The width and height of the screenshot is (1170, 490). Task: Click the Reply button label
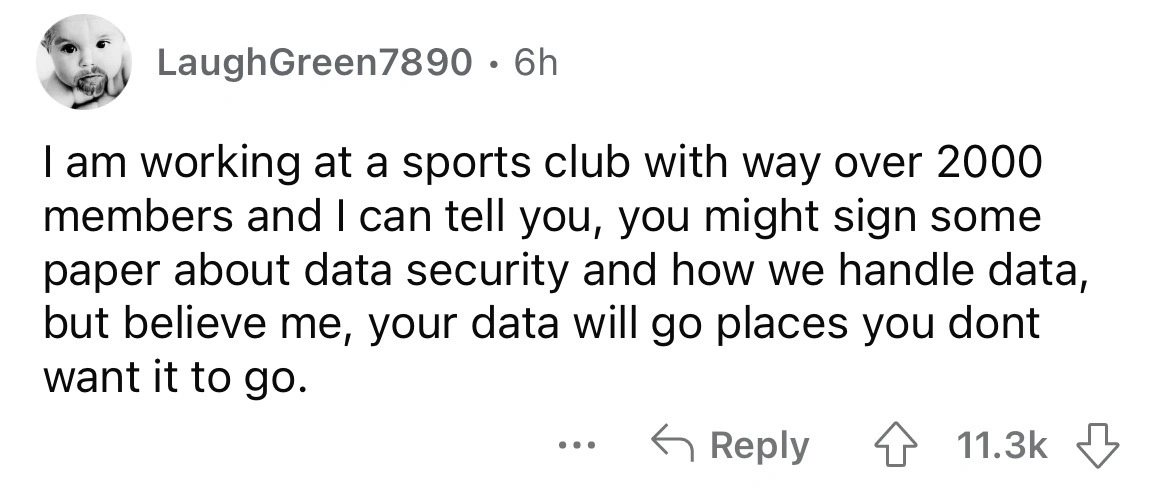[761, 446]
